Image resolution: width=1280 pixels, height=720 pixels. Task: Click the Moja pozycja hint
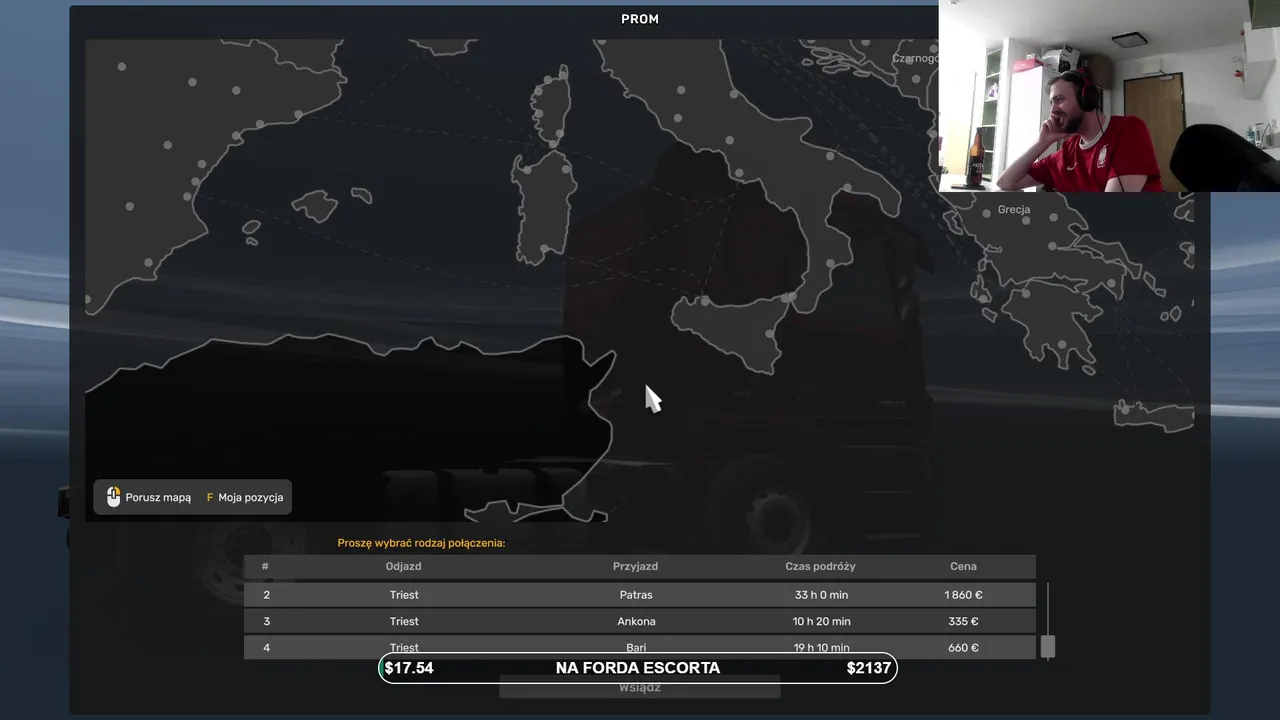click(245, 497)
